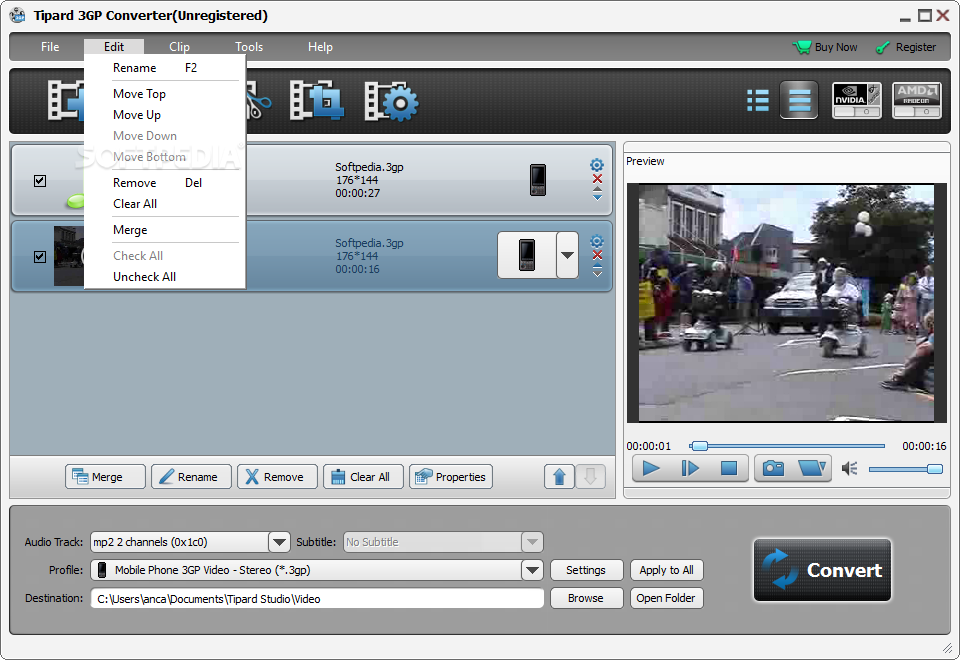
Task: Click the Register link
Action: point(906,47)
